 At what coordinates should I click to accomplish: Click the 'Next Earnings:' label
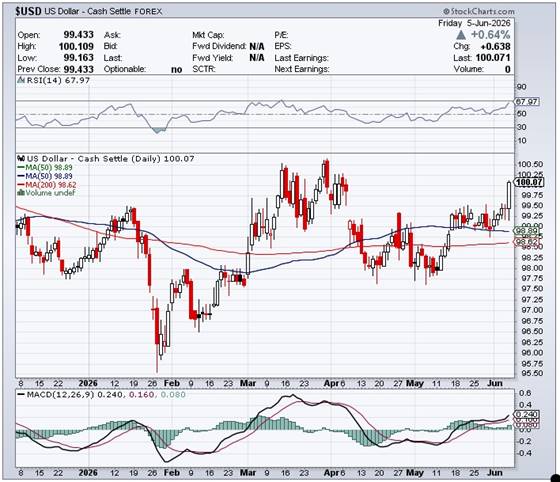pyautogui.click(x=302, y=69)
